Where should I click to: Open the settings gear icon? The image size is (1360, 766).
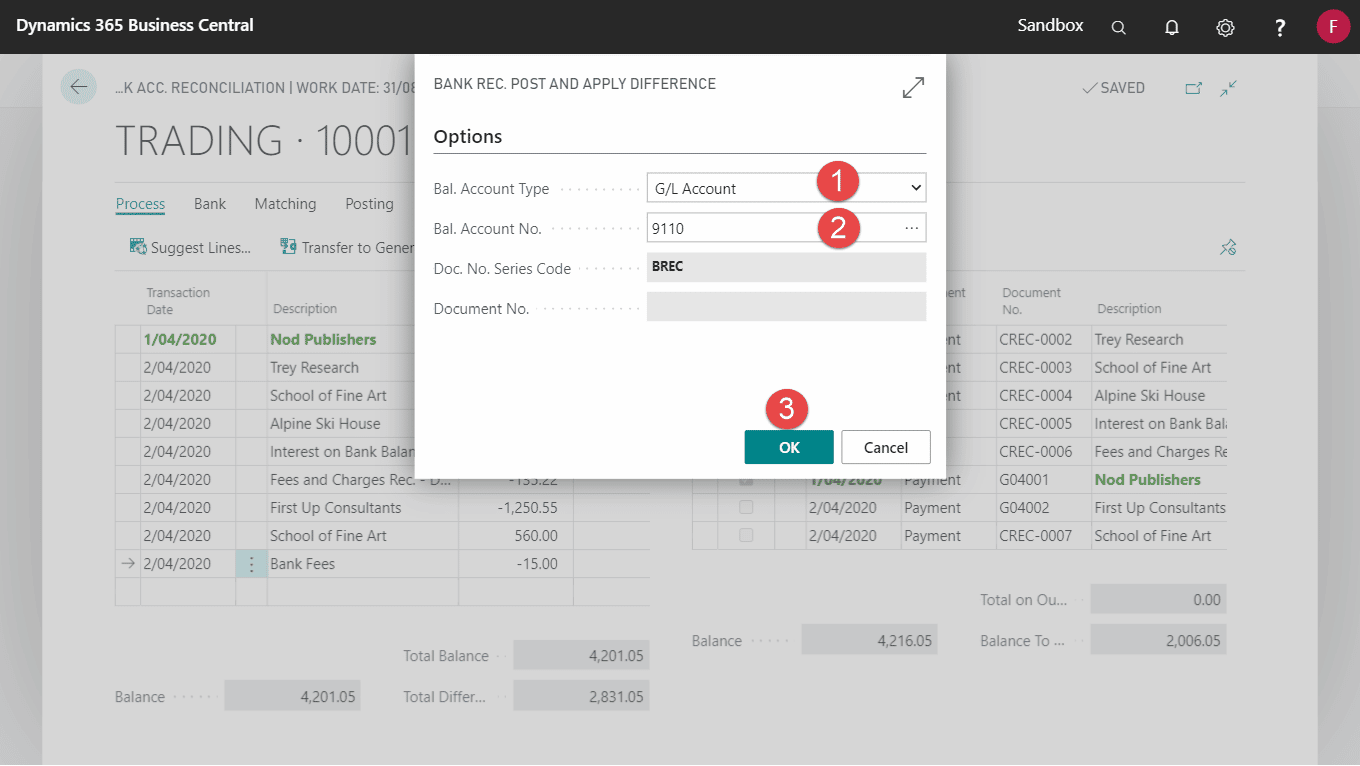pos(1225,27)
